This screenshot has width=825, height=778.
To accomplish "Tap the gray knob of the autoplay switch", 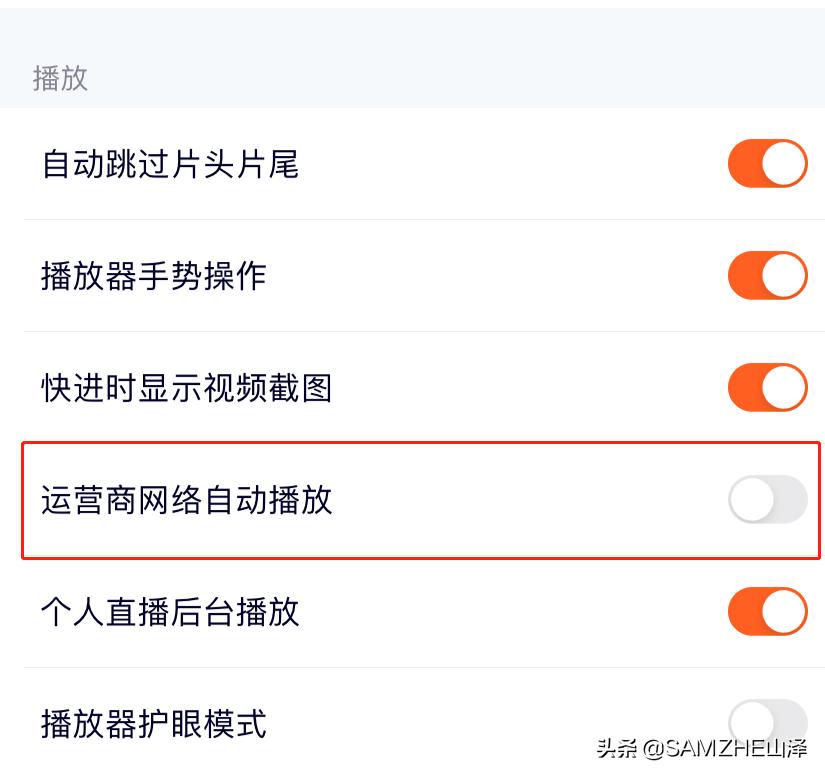I will [x=750, y=499].
